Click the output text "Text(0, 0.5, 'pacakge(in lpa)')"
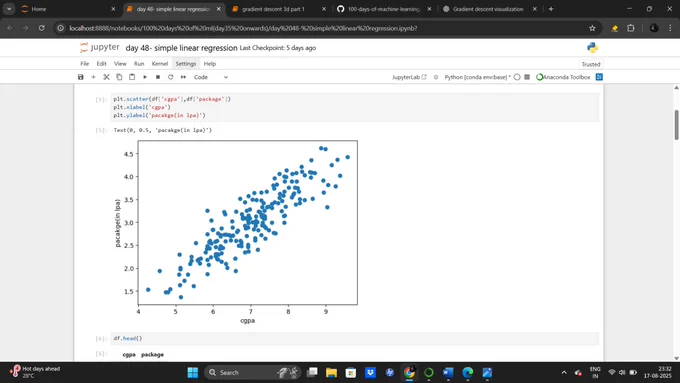Image resolution: width=680 pixels, height=383 pixels. (x=163, y=130)
